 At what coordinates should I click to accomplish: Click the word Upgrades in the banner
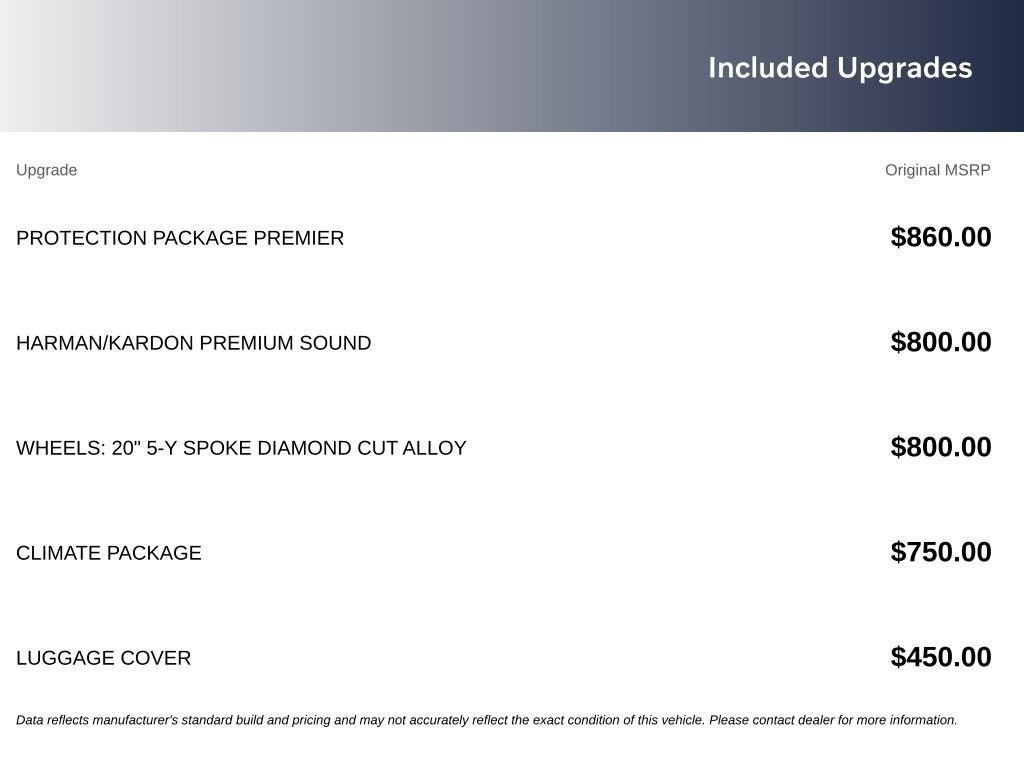(x=905, y=69)
